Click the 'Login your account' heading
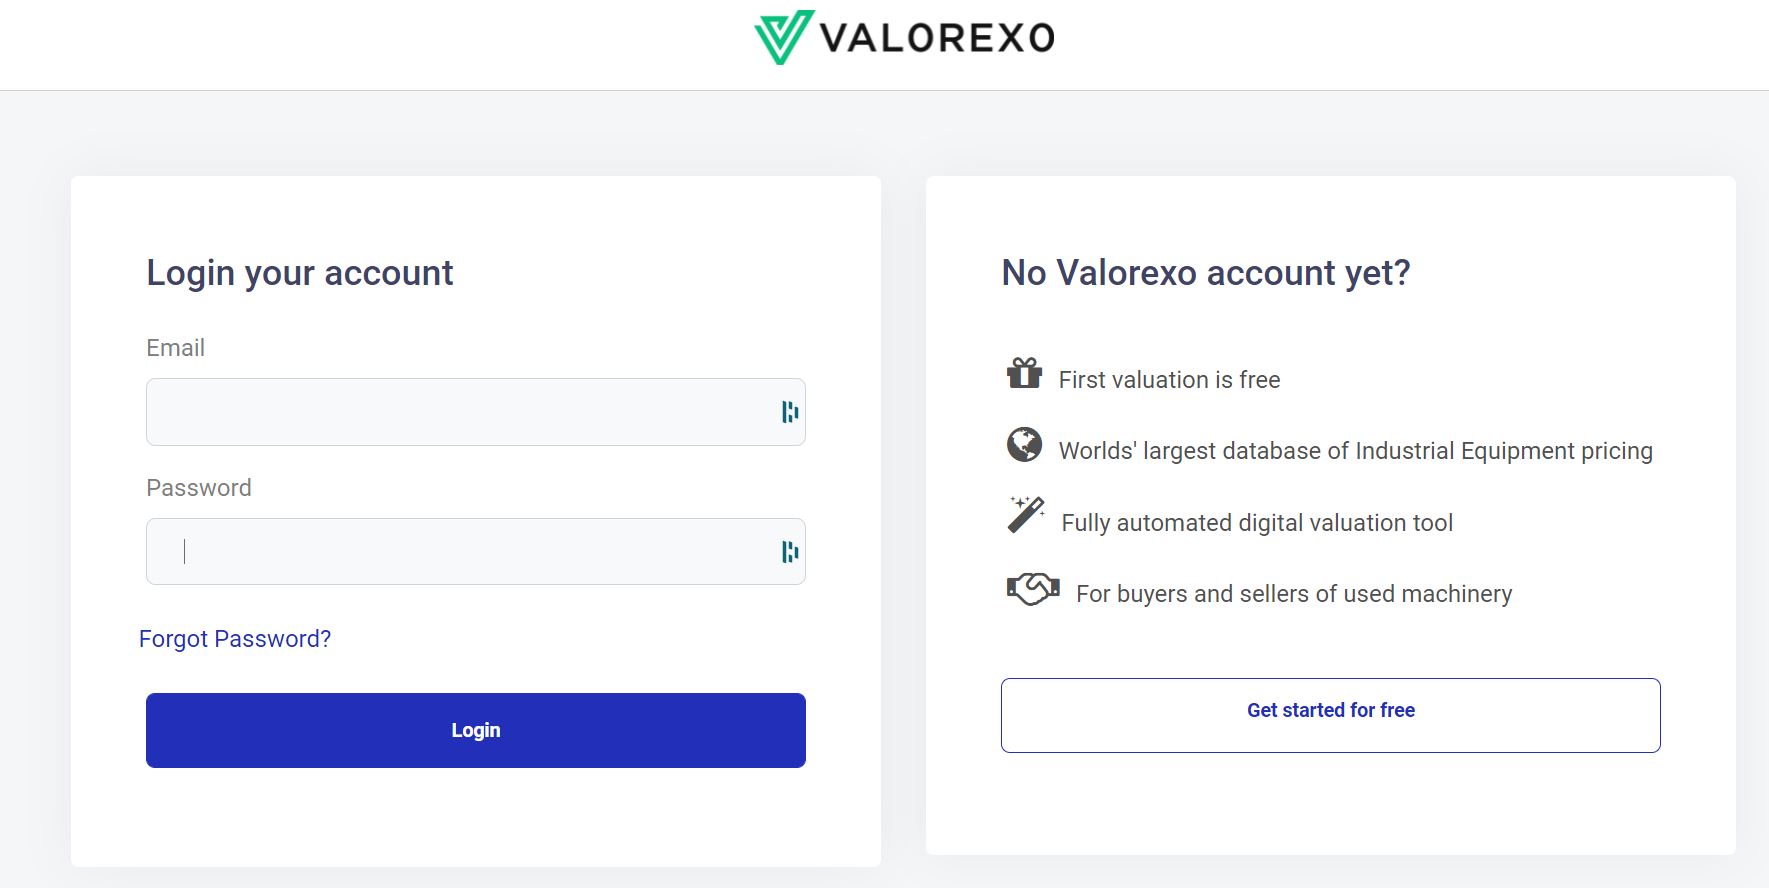The image size is (1769, 888). [x=300, y=273]
